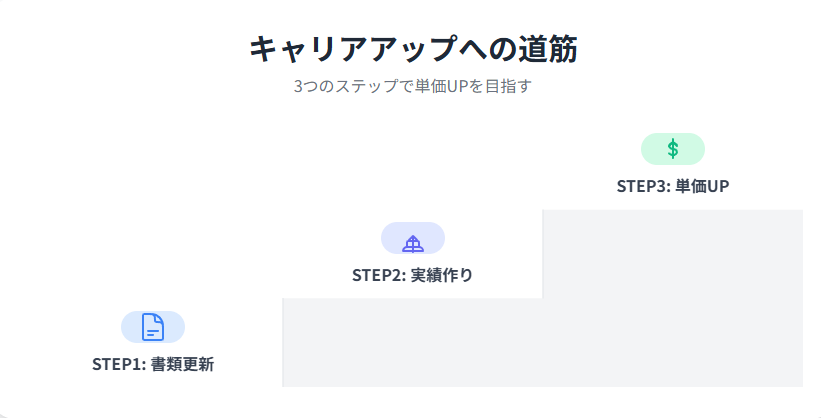Click the キャリアアップ part of the heading
The width and height of the screenshot is (821, 418).
pyautogui.click(x=353, y=49)
